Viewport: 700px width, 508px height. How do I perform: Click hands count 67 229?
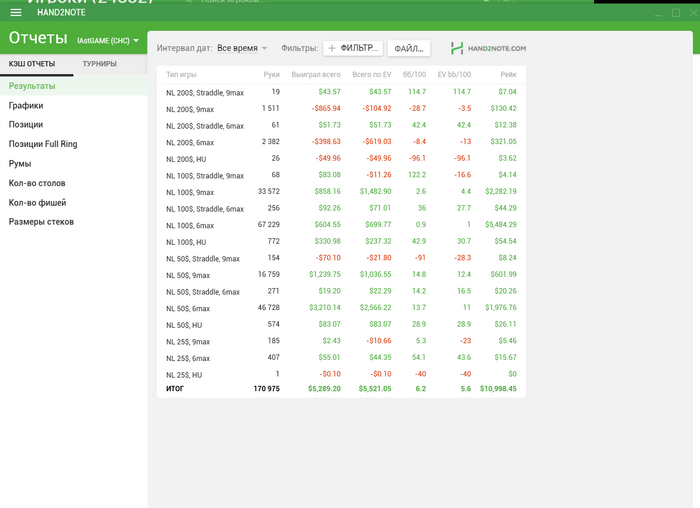tap(269, 225)
